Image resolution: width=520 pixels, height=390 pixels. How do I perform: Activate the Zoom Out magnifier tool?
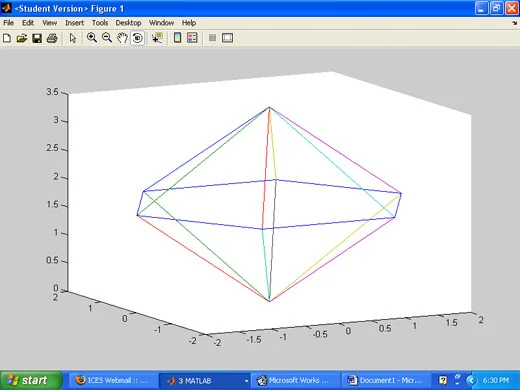(x=107, y=38)
